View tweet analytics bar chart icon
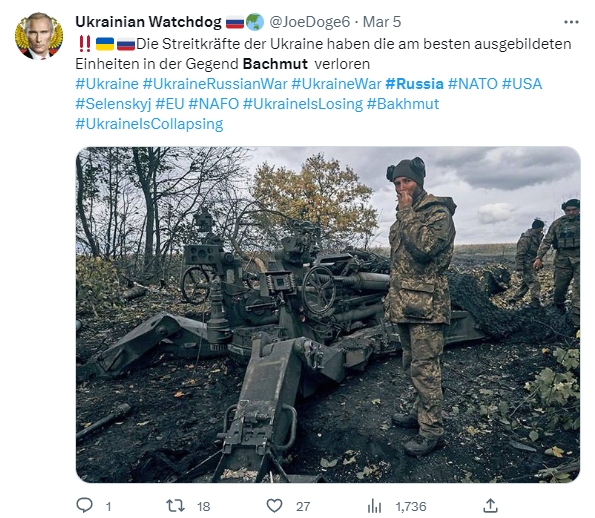The width and height of the screenshot is (595, 518). [x=374, y=506]
